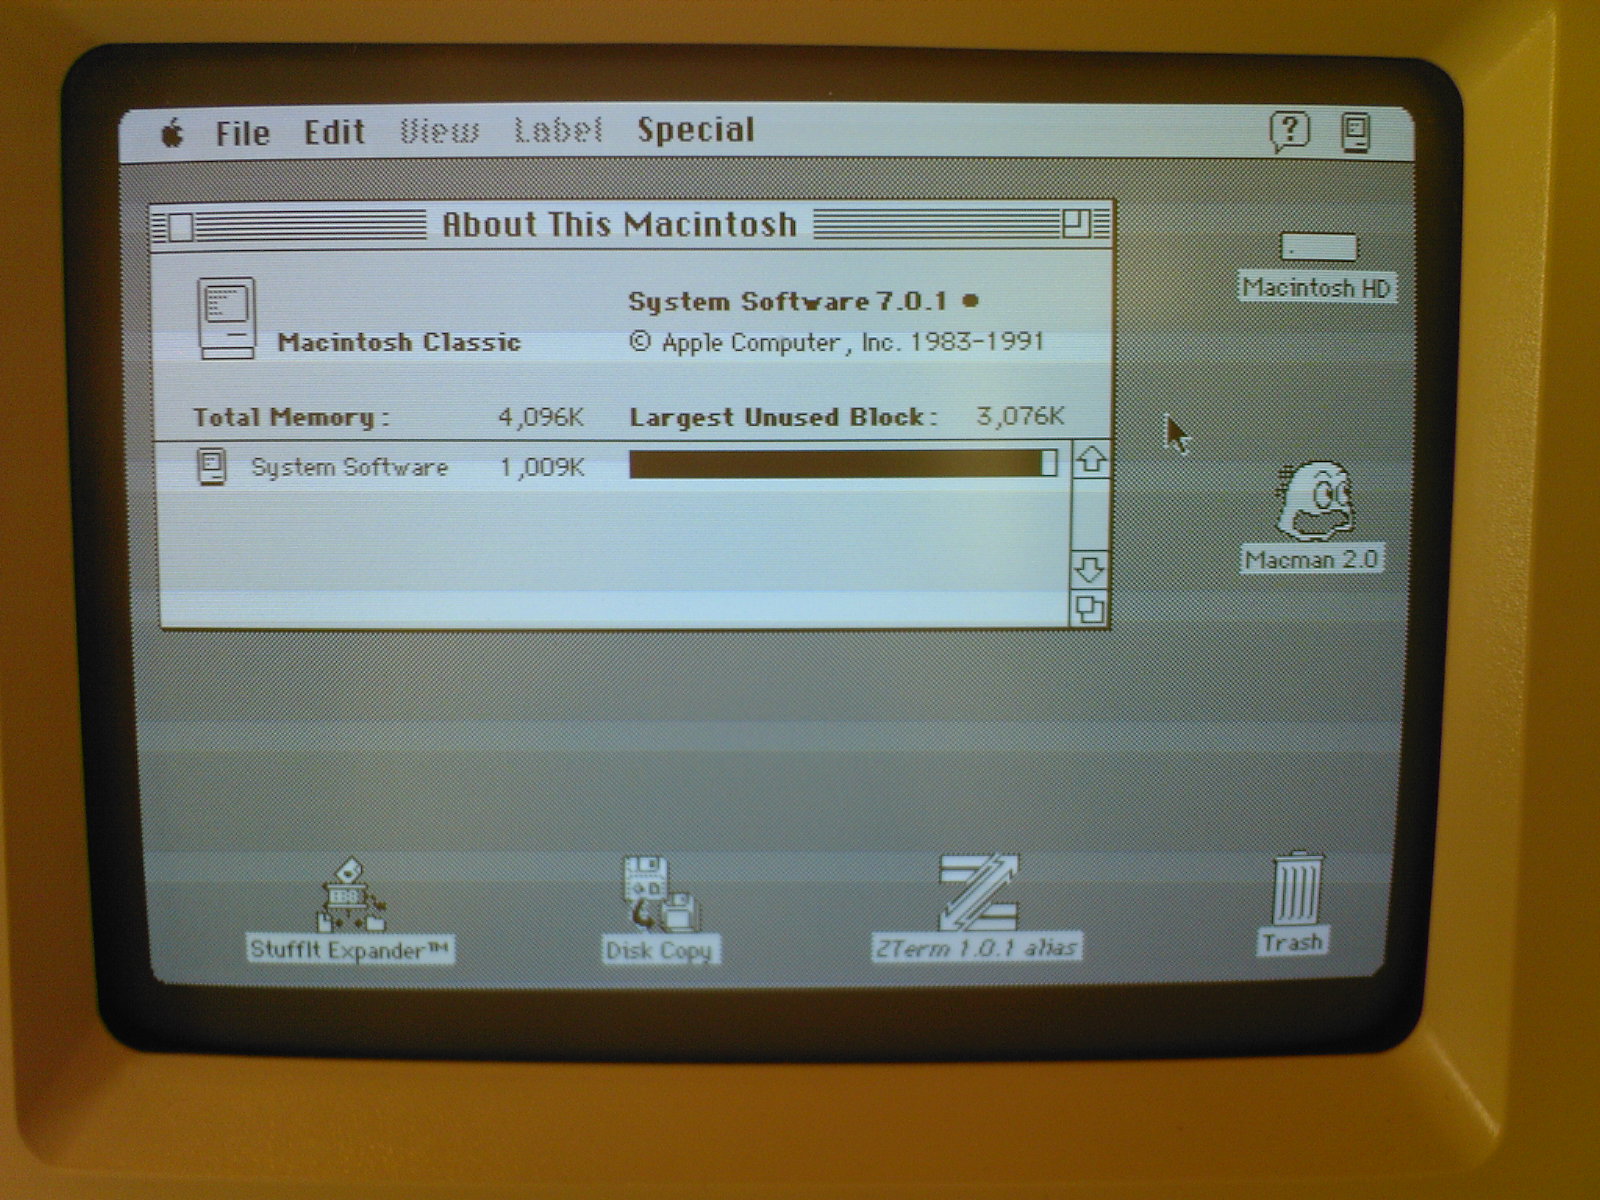The image size is (1600, 1200).
Task: Click the "StuffIt Expander" icon label
Action: [x=350, y=949]
